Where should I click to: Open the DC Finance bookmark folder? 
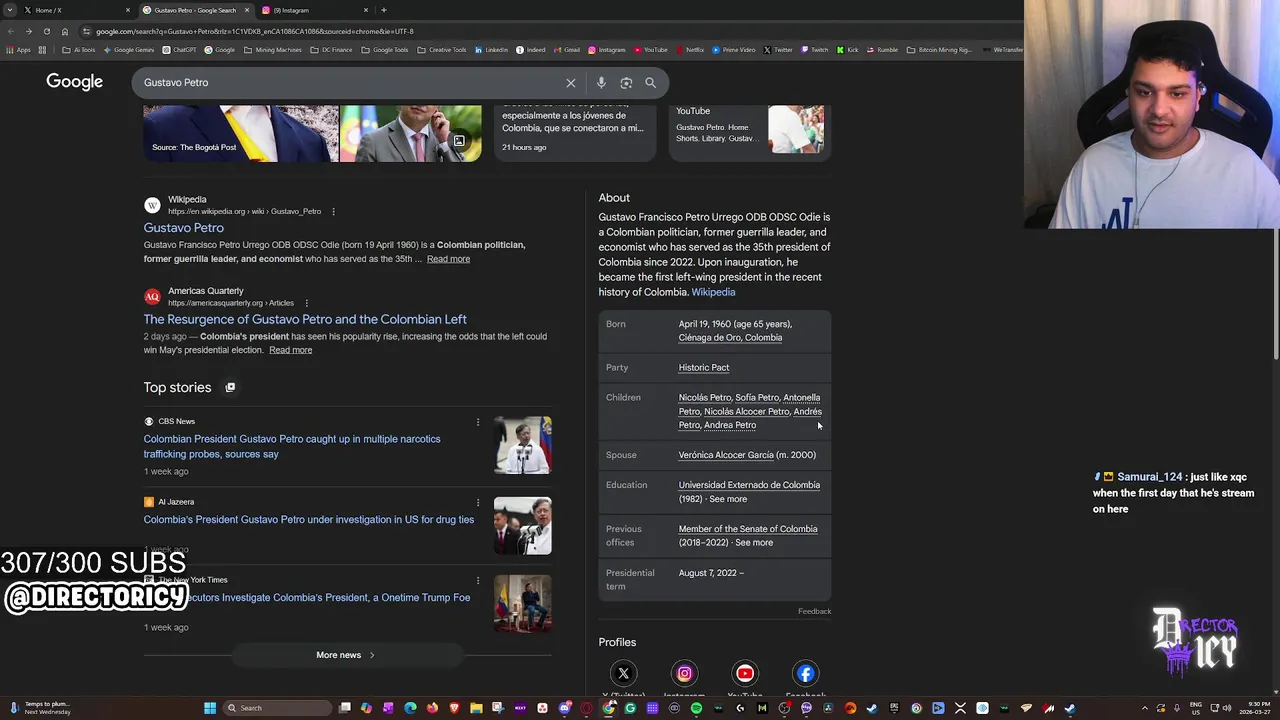(x=331, y=50)
